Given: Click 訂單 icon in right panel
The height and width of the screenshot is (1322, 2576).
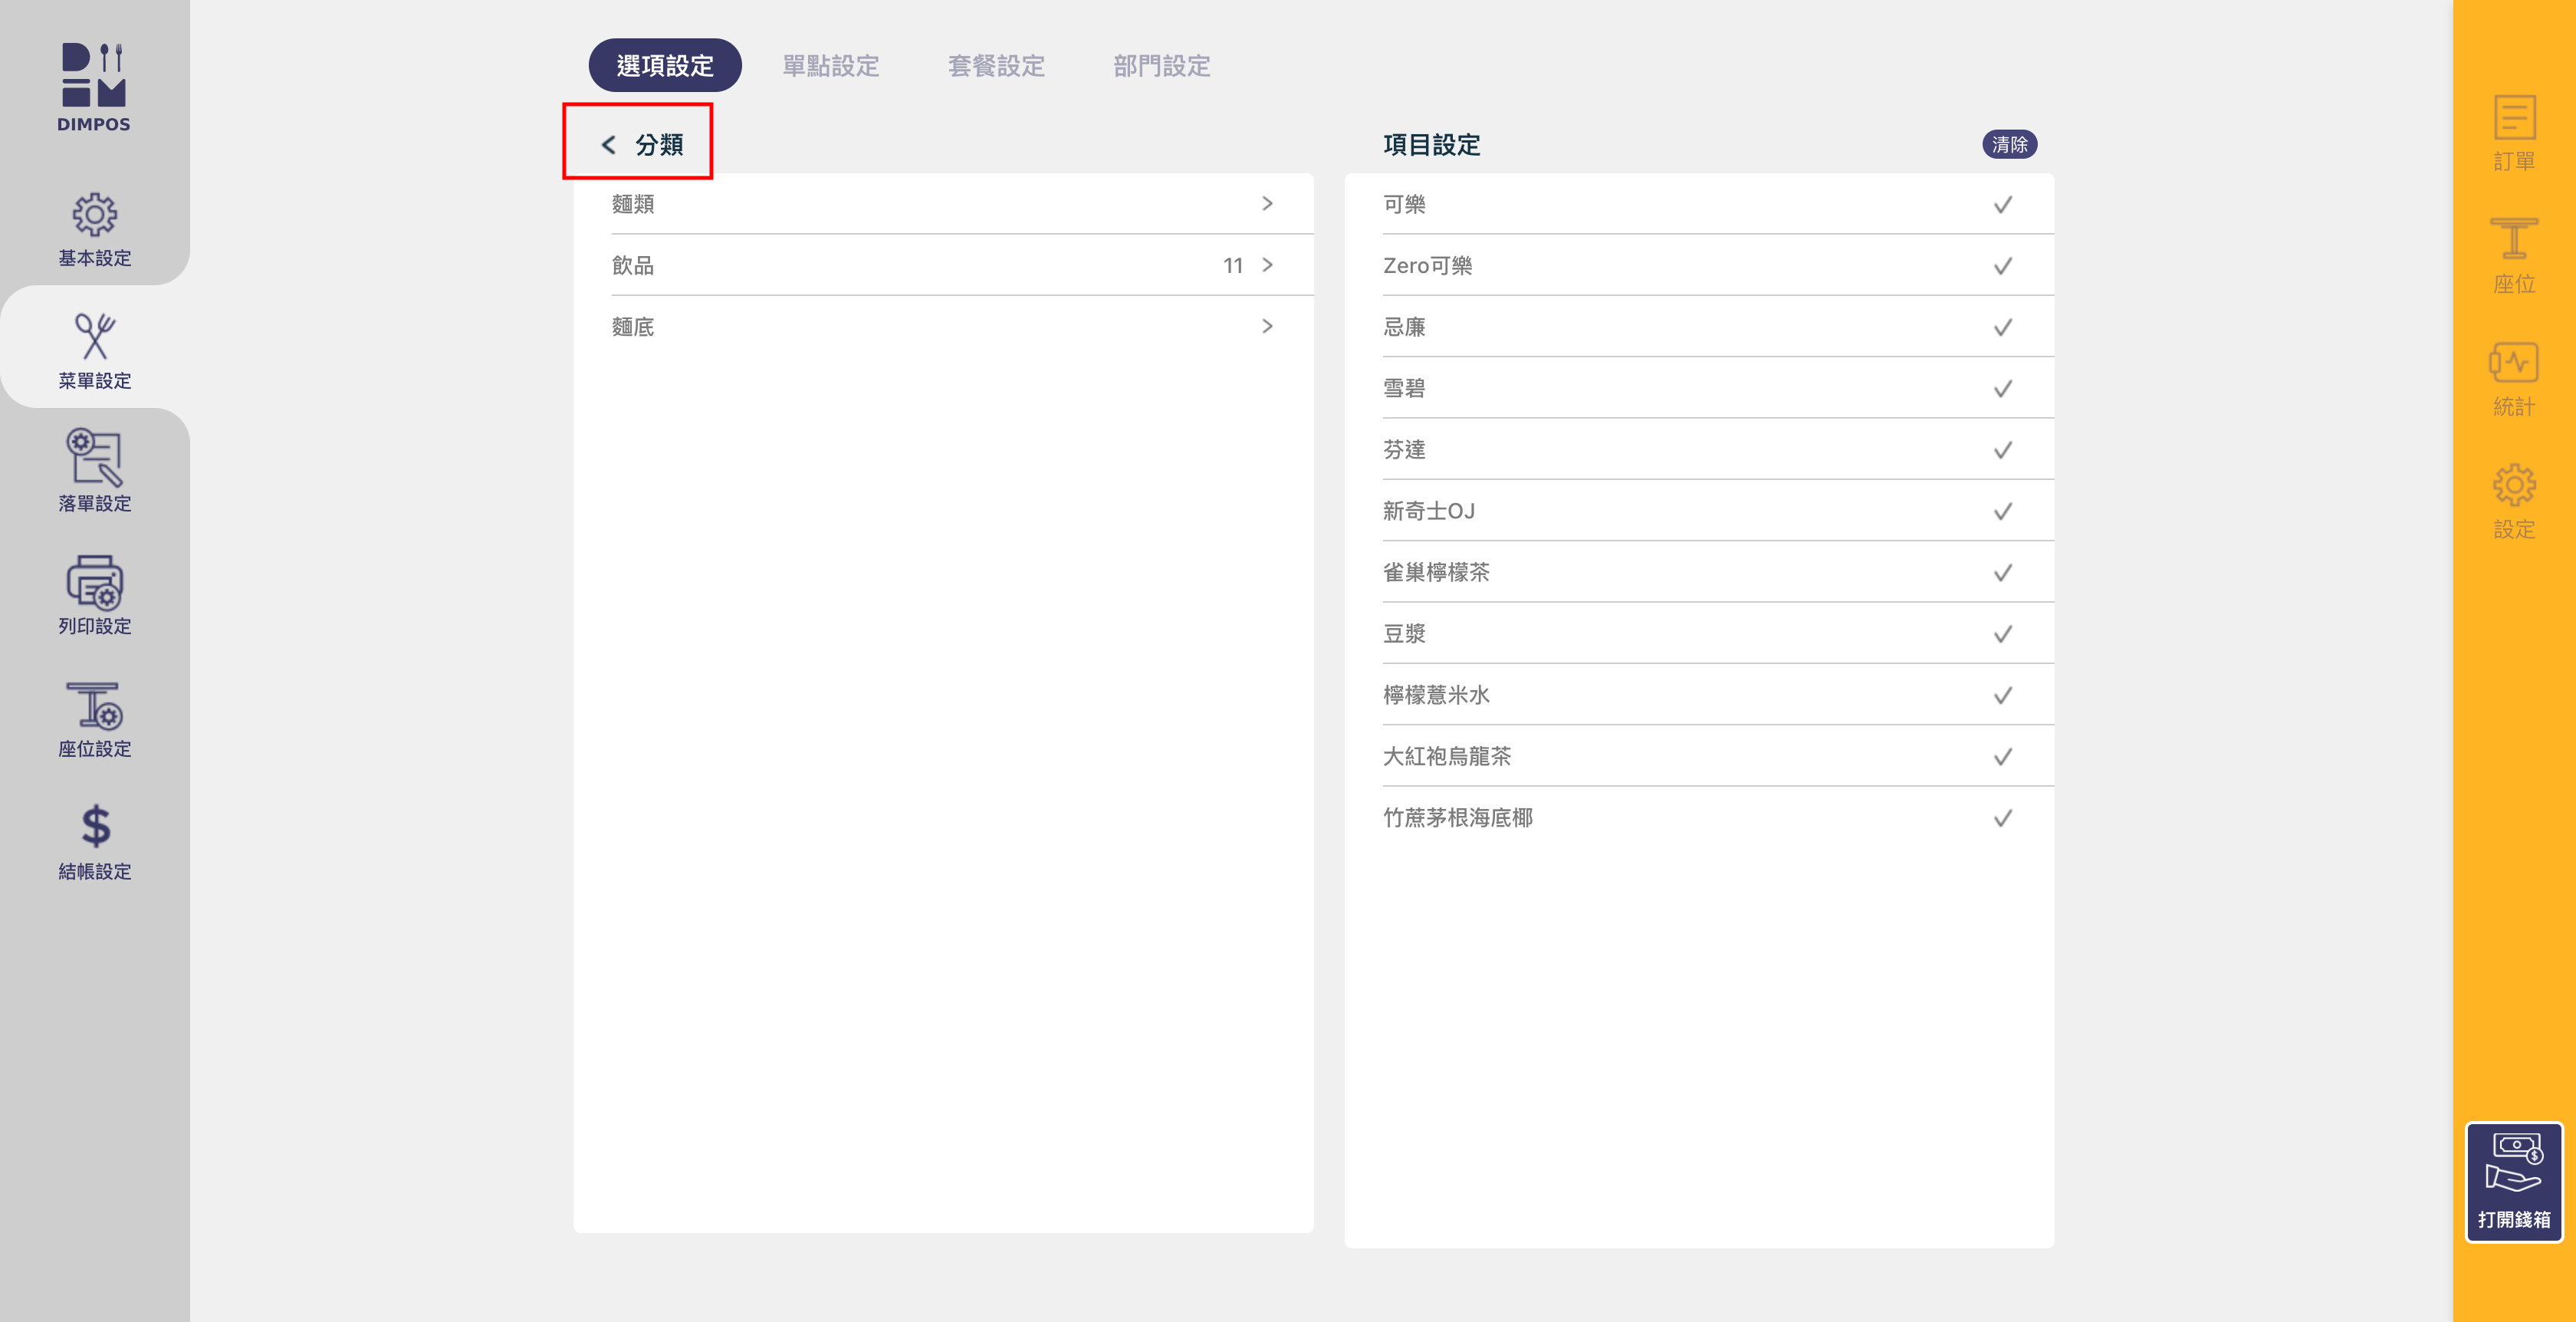Looking at the screenshot, I should [x=2513, y=132].
